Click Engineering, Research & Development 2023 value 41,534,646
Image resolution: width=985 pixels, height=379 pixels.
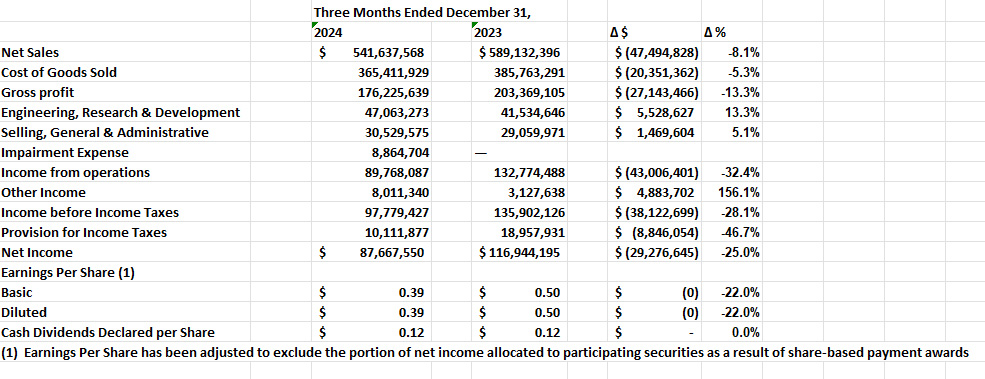pos(532,113)
